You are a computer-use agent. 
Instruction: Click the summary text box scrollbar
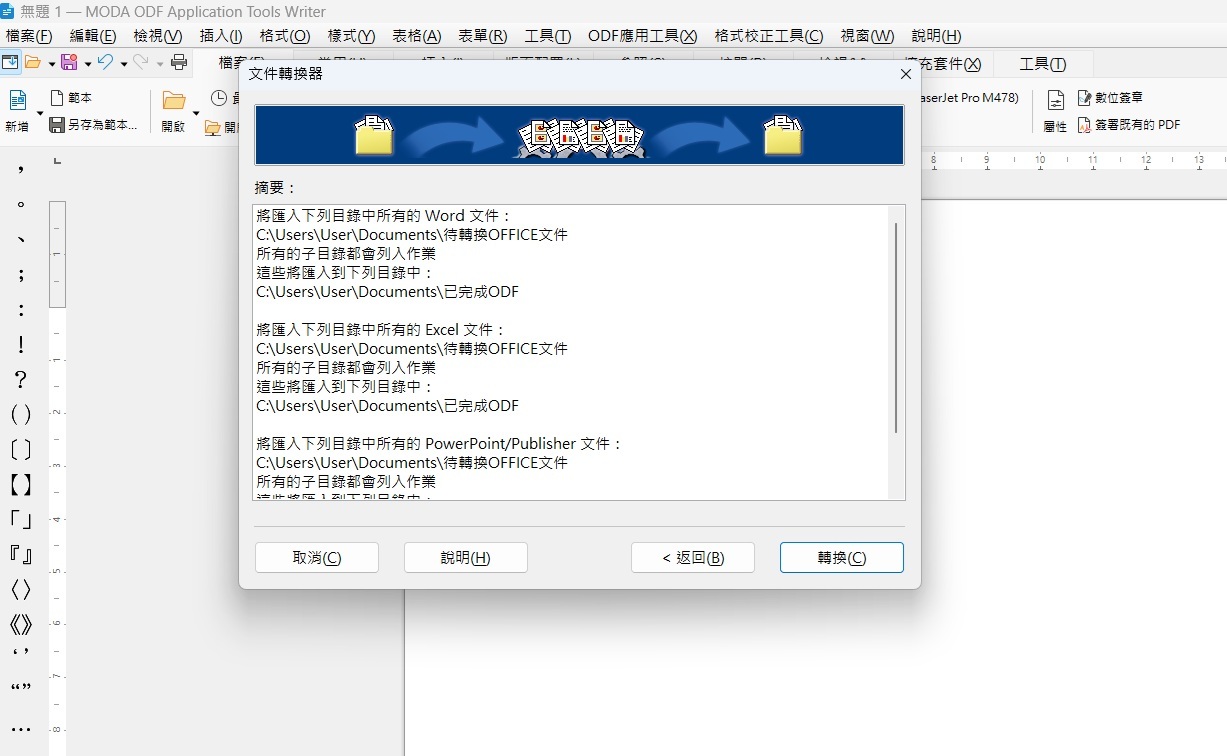coord(896,328)
